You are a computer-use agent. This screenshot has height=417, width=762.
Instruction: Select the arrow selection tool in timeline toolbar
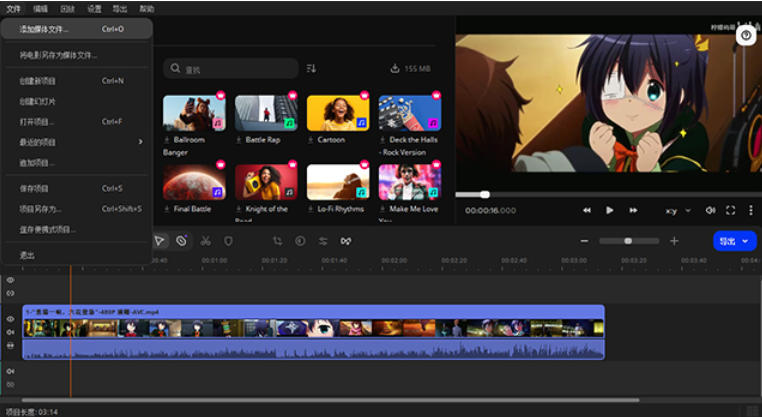pyautogui.click(x=159, y=241)
